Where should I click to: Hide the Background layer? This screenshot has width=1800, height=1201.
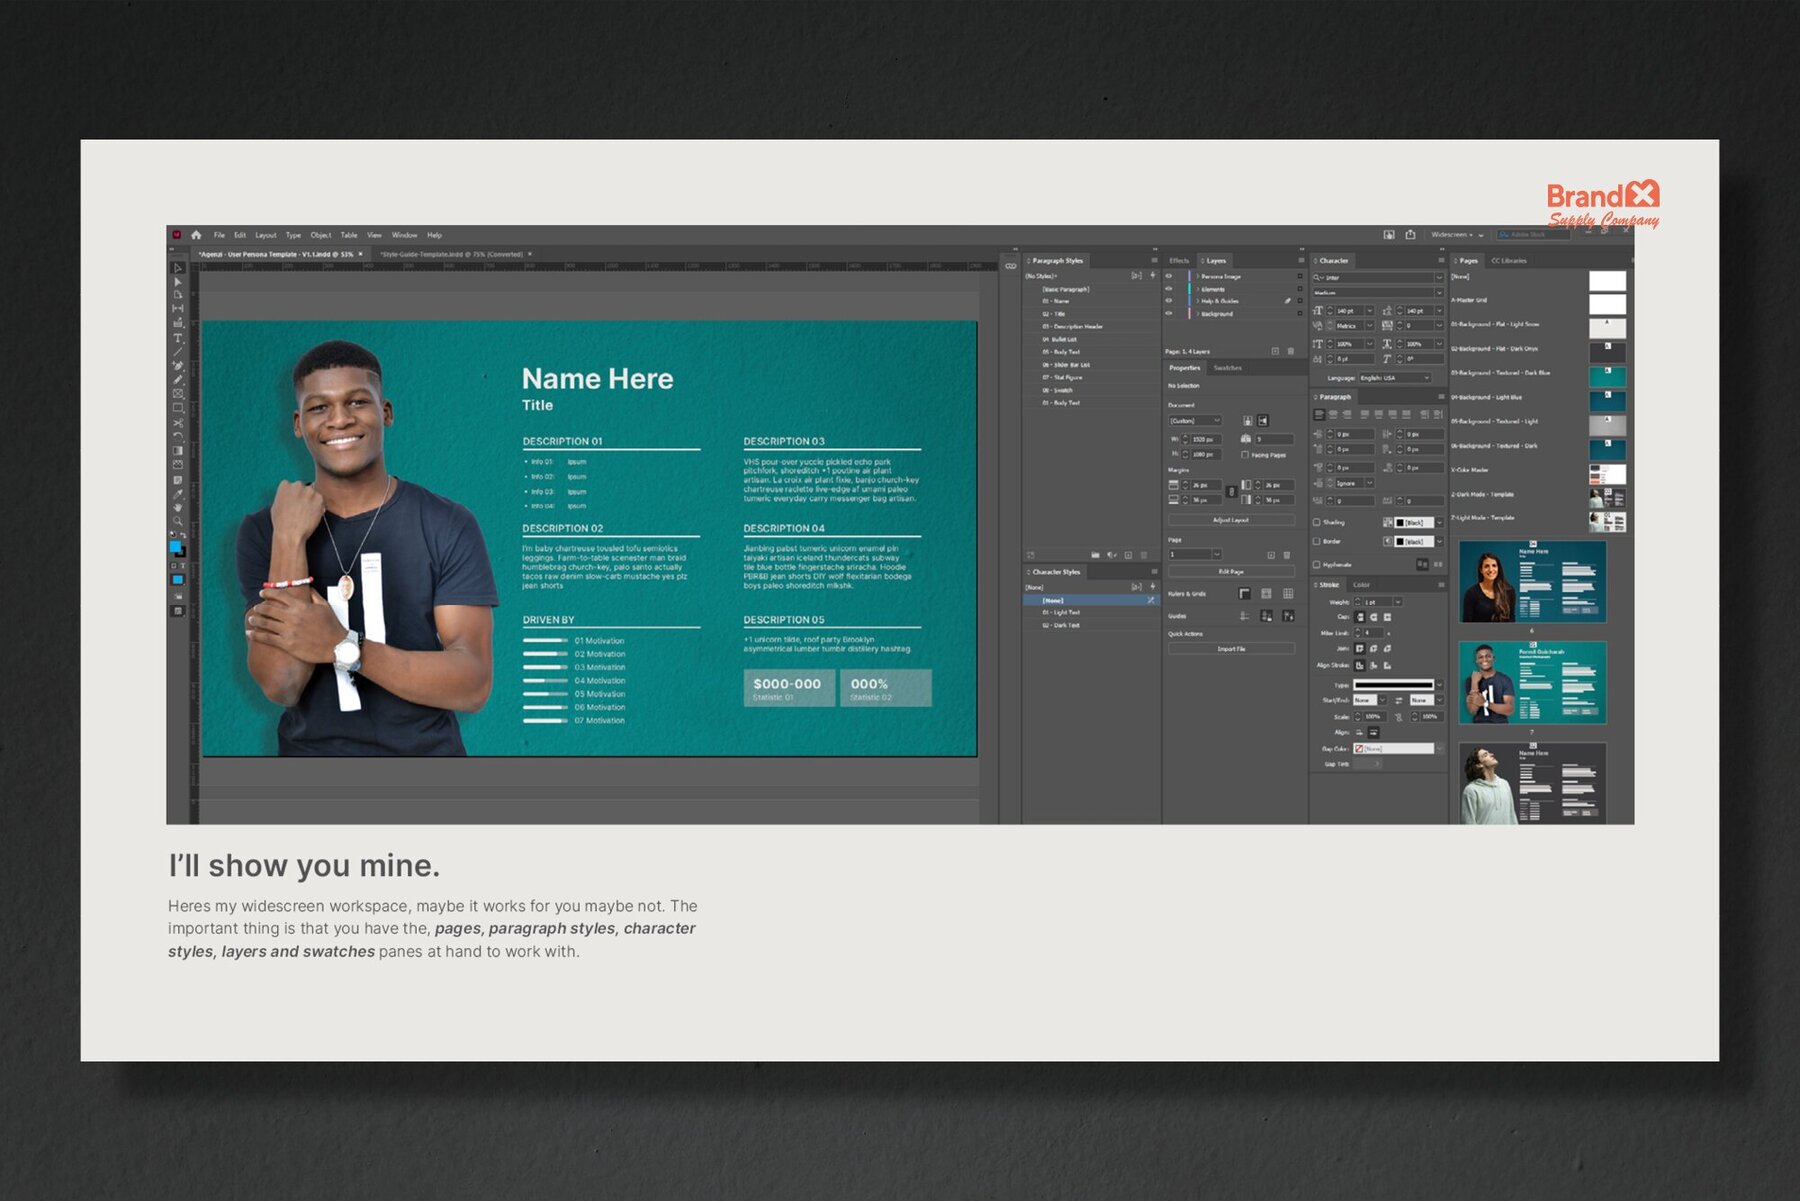click(1168, 313)
